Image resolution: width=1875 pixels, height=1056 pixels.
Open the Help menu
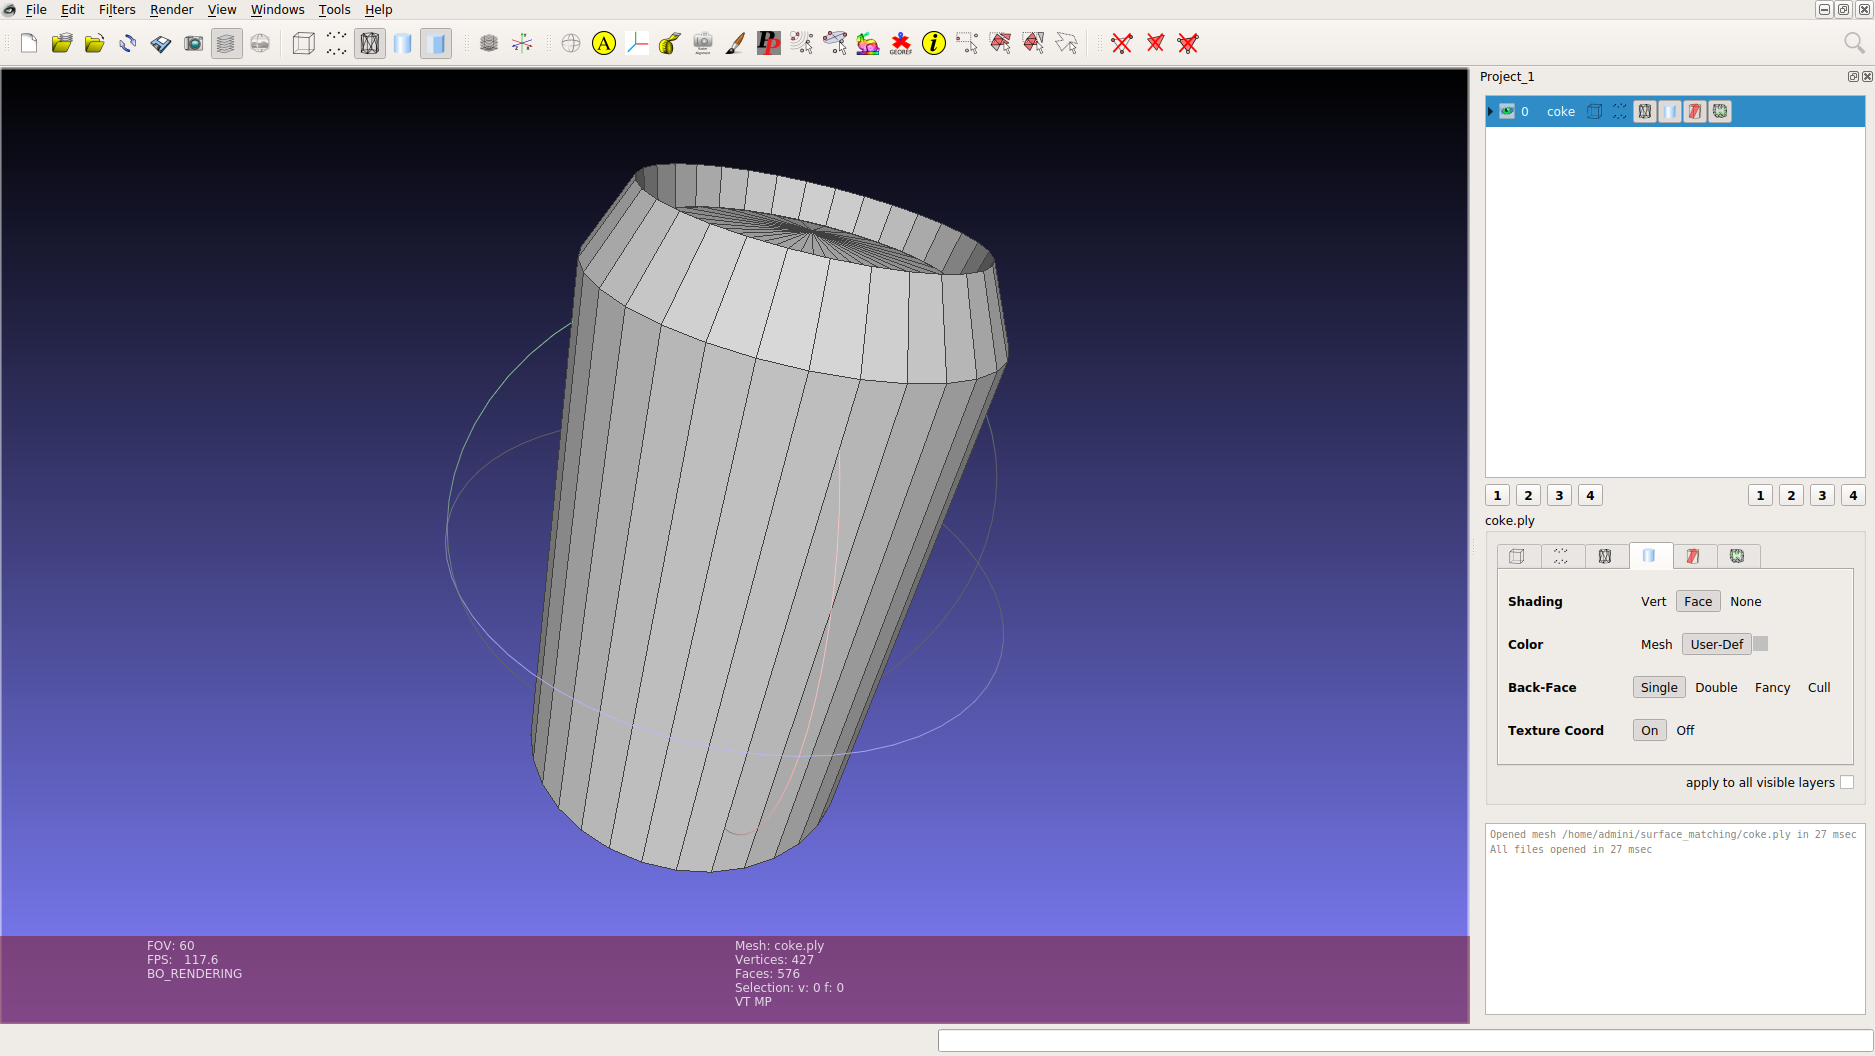point(379,9)
